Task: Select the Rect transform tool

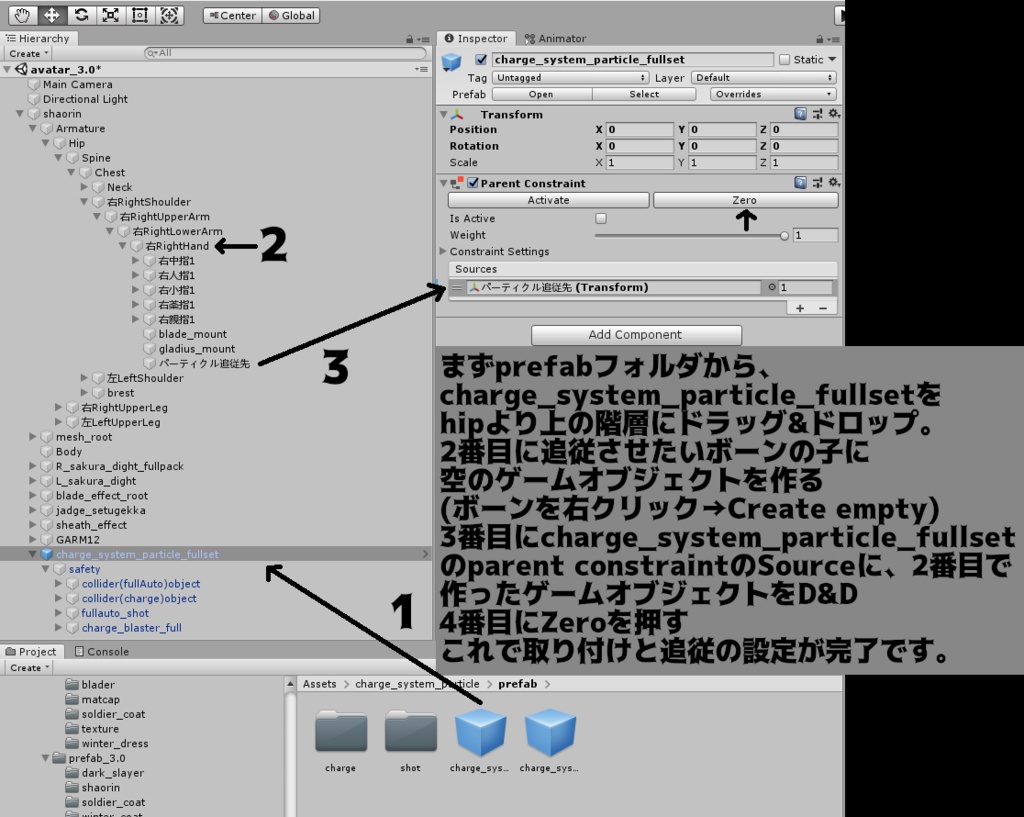Action: [x=140, y=15]
